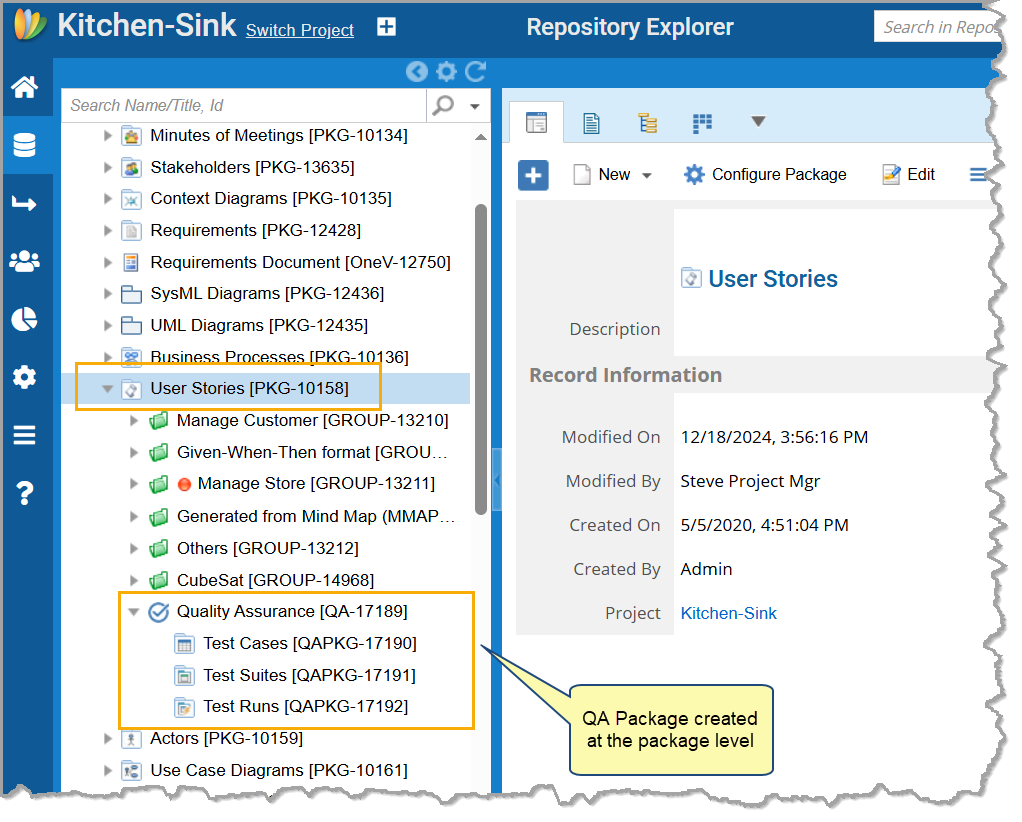Select Test Suites [QAPKG-17191]
Image resolution: width=1022 pixels, height=822 pixels.
coord(310,676)
